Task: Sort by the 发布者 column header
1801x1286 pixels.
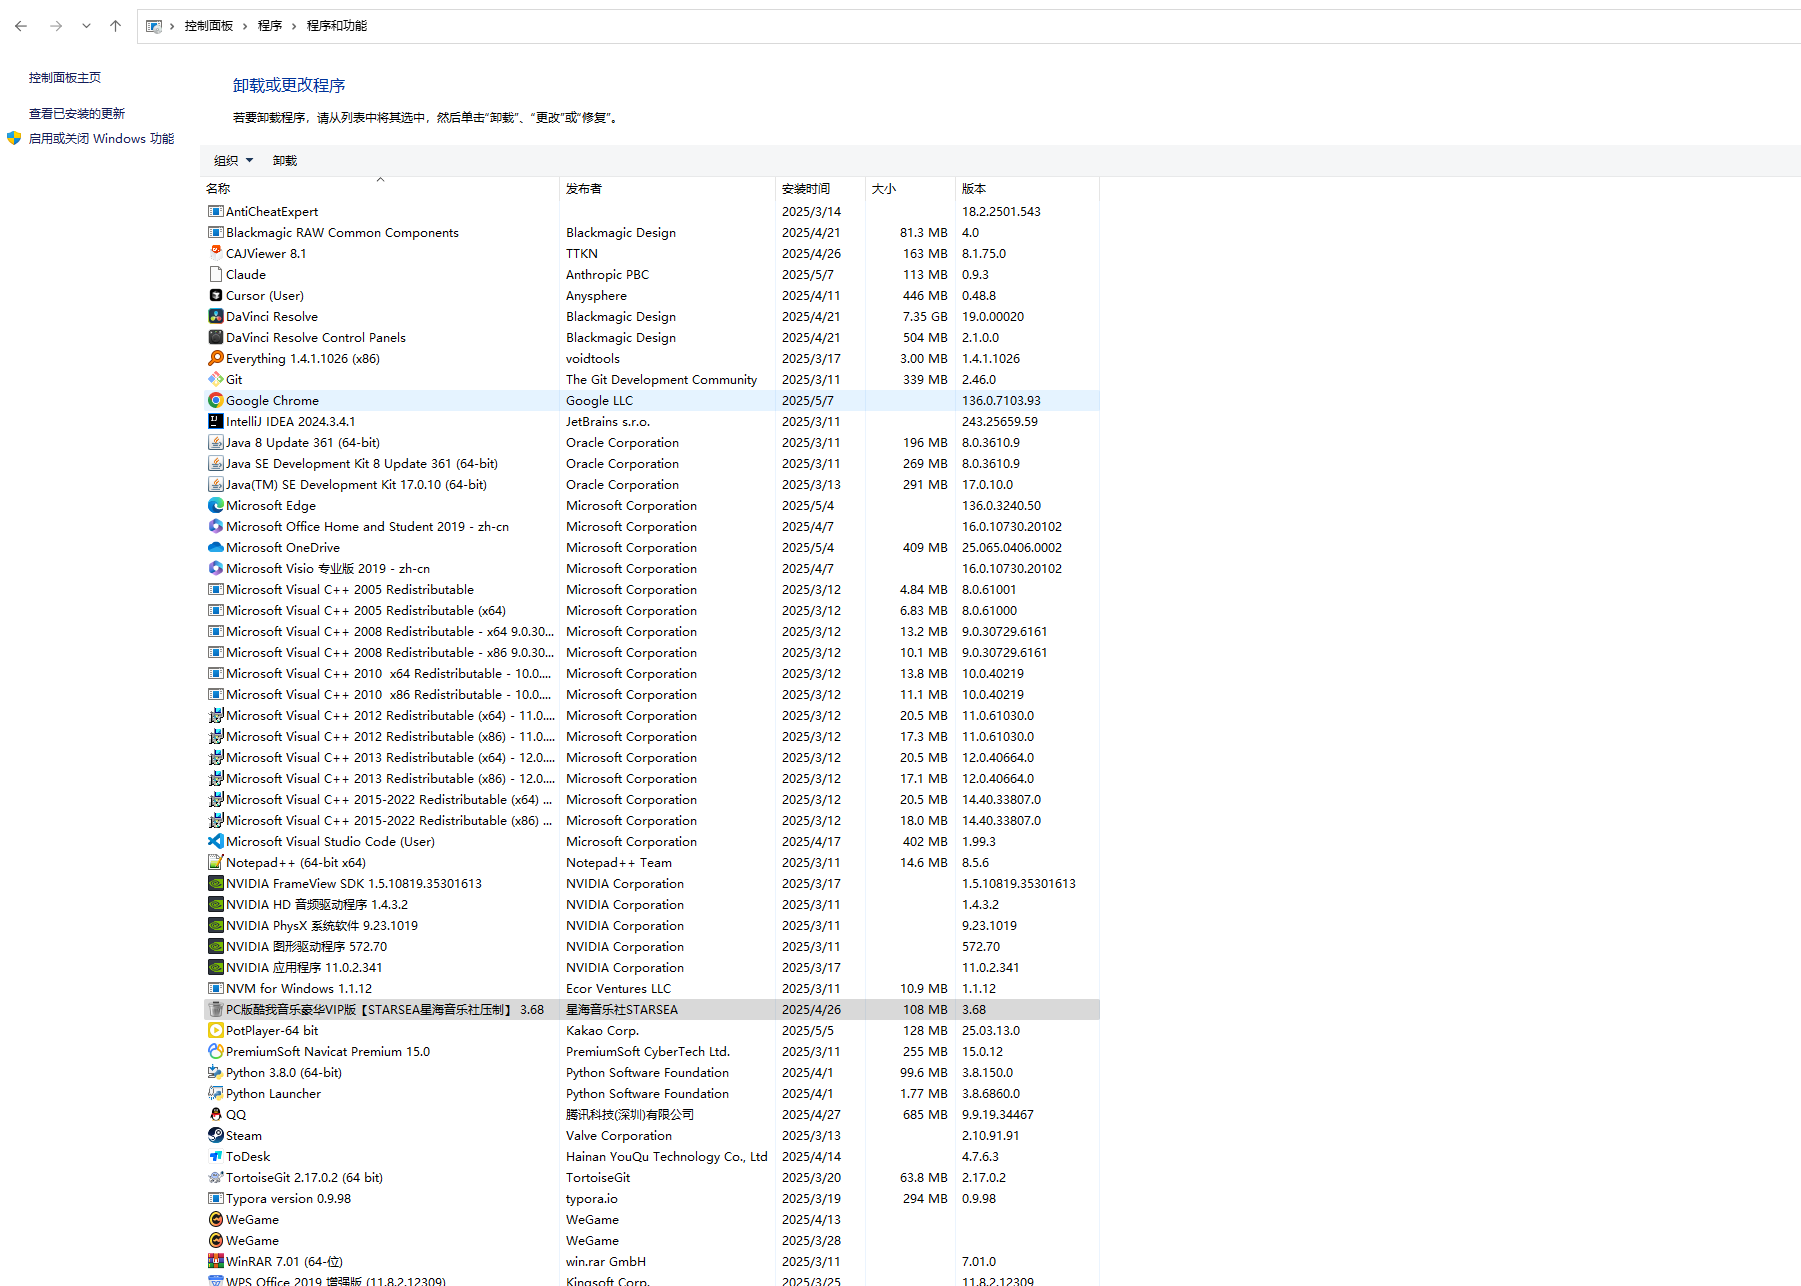Action: click(x=668, y=188)
